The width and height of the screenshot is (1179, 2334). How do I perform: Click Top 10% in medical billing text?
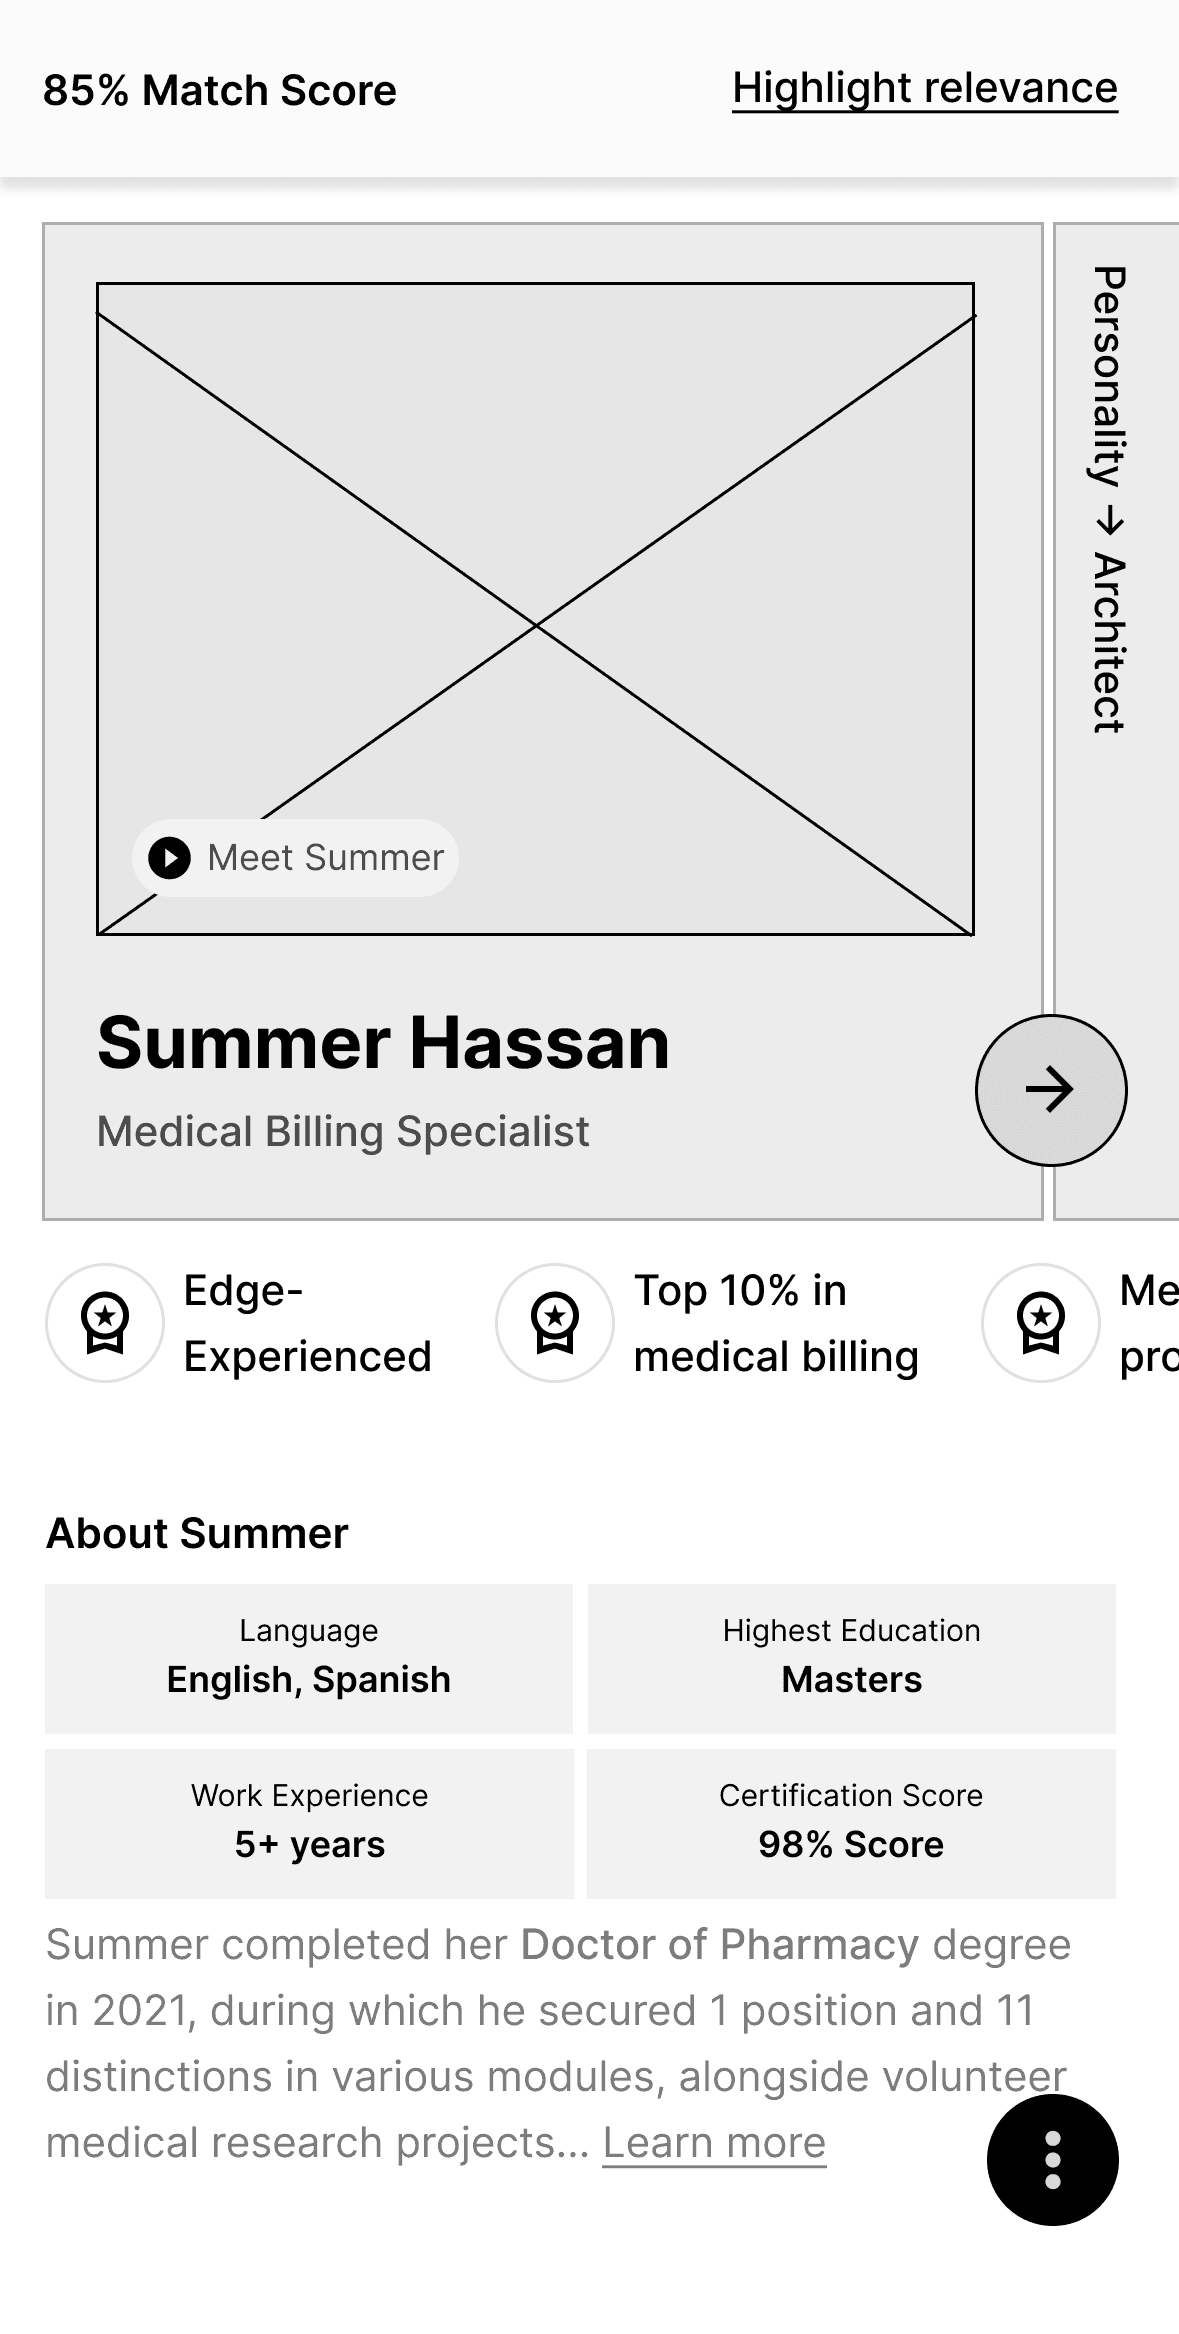click(x=776, y=1323)
